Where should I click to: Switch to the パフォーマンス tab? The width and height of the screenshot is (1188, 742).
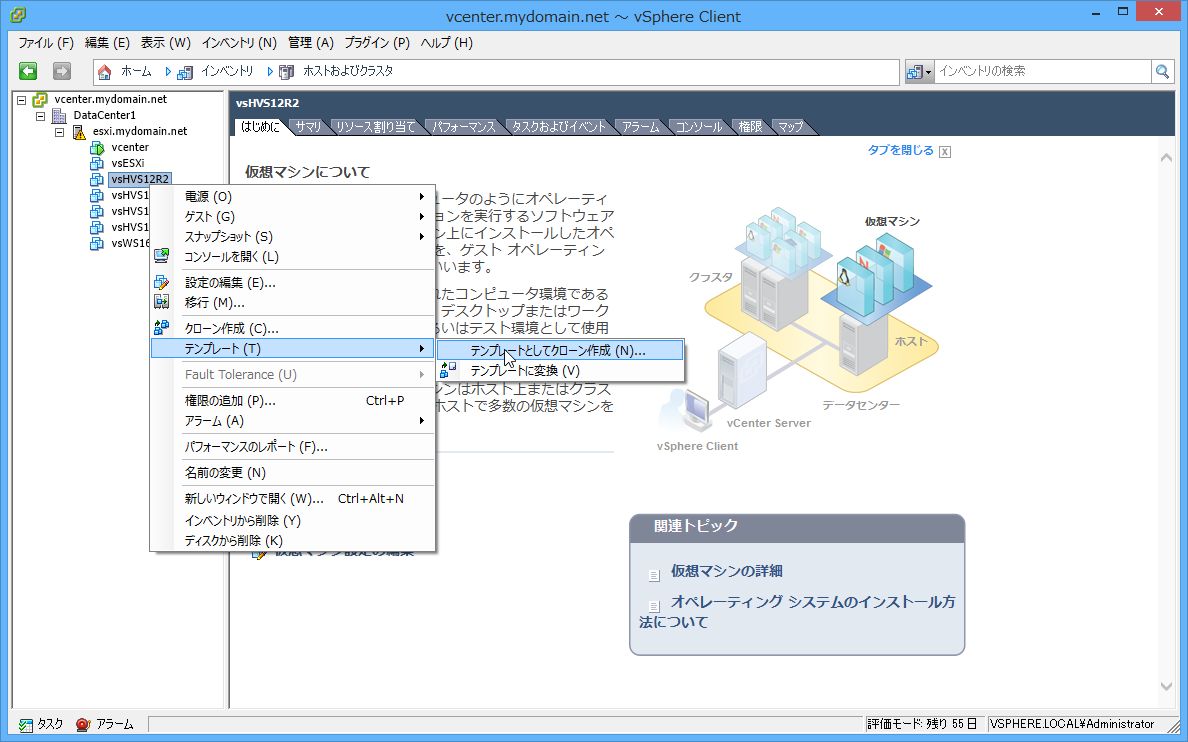tap(463, 127)
